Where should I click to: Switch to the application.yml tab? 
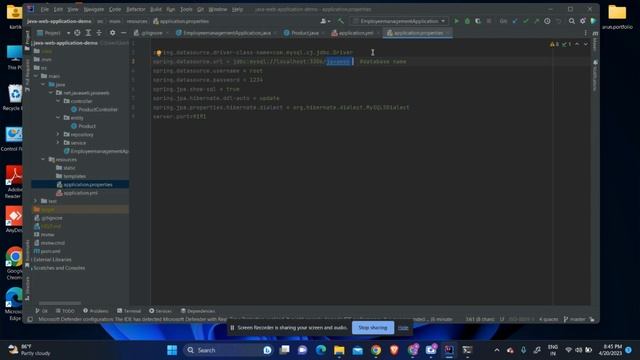pos(356,33)
